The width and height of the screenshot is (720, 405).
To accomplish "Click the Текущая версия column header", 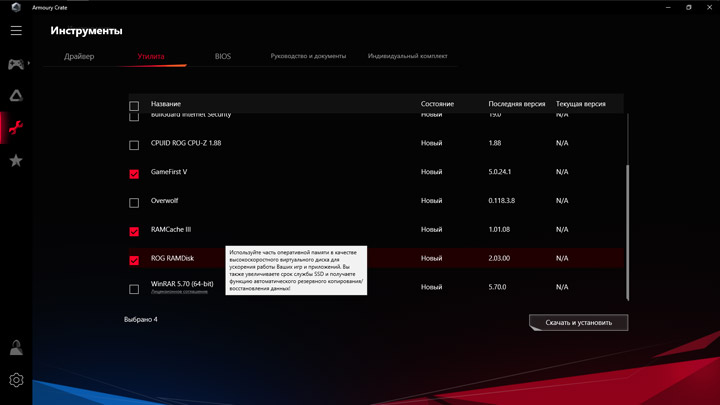I will (580, 104).
